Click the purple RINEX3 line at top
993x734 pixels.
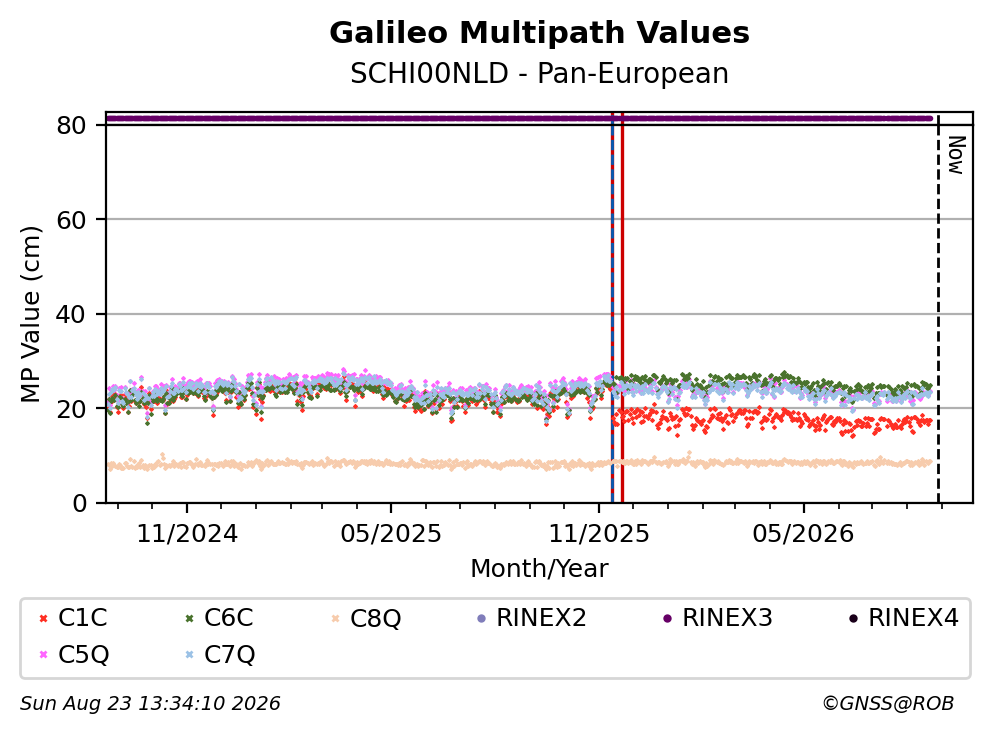click(519, 118)
